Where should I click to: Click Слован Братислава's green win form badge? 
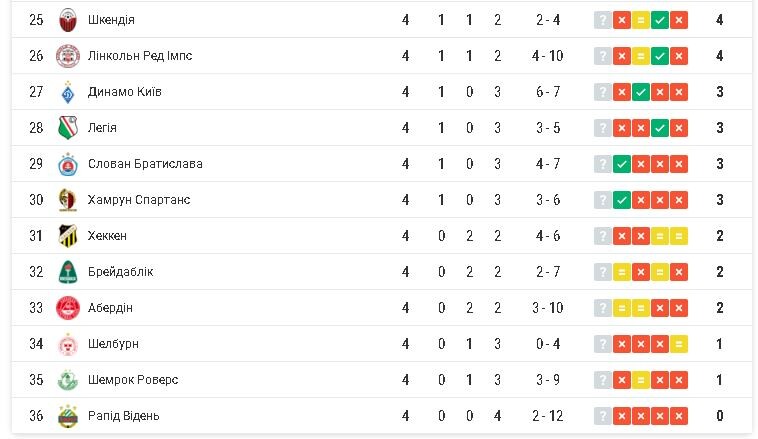[x=622, y=164]
